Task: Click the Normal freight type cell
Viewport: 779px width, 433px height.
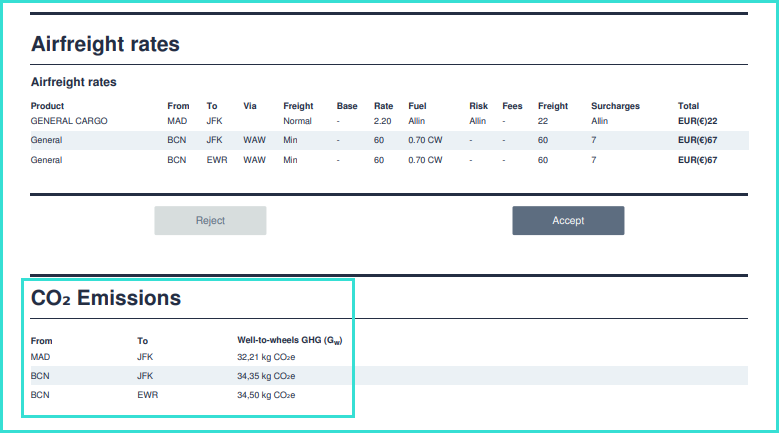Action: pyautogui.click(x=297, y=121)
